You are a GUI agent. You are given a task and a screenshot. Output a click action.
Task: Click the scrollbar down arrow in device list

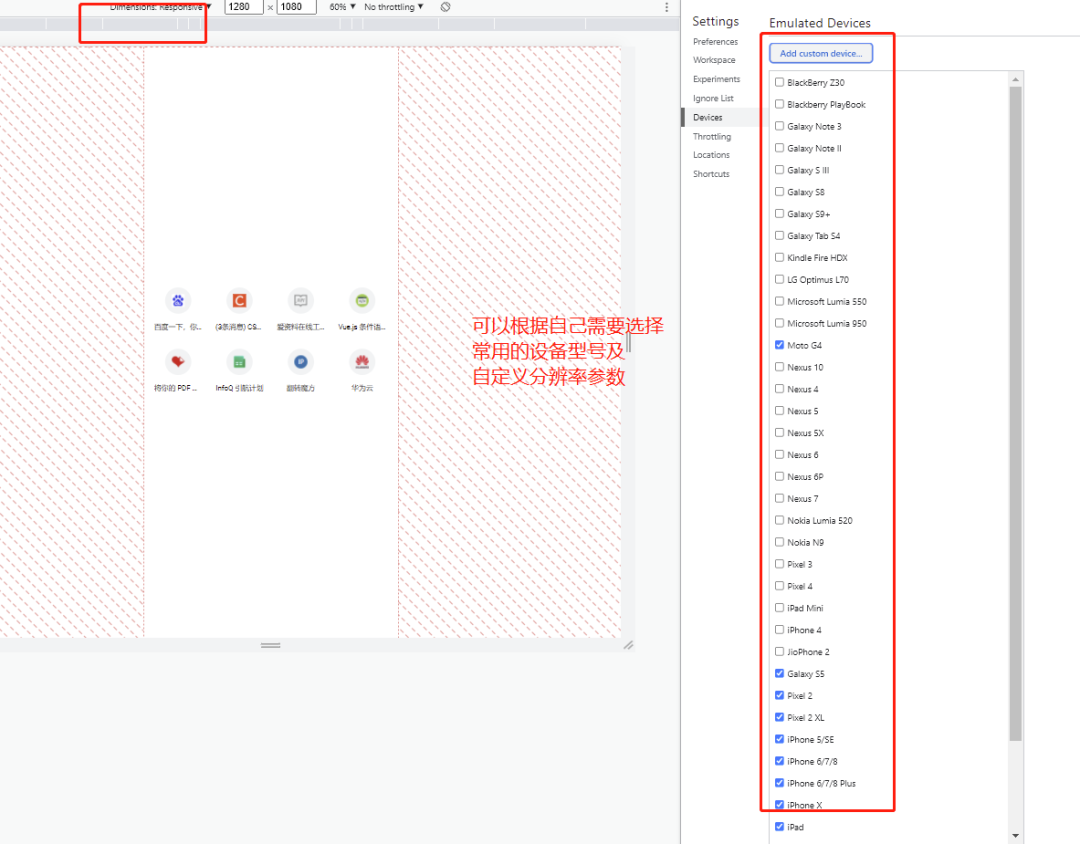coord(1015,836)
